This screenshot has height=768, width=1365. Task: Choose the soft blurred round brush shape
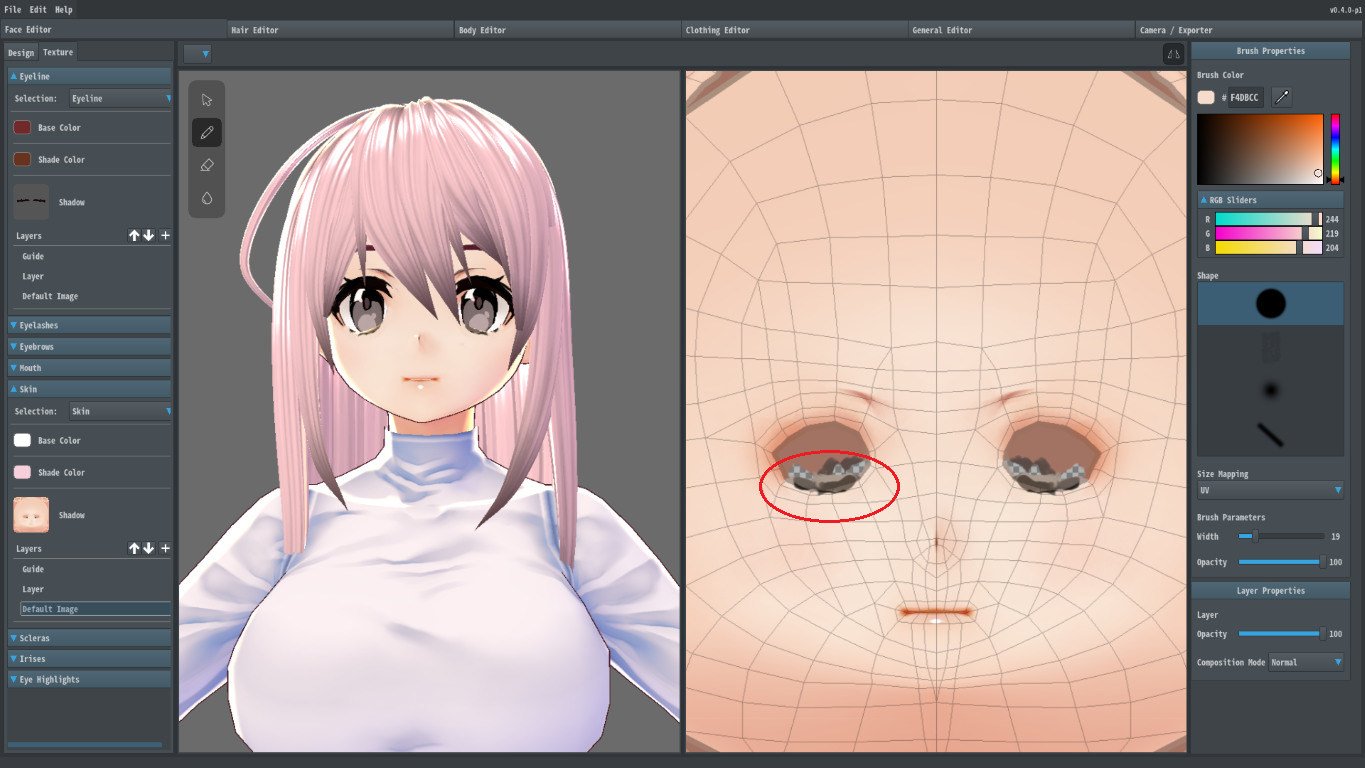pos(1270,390)
